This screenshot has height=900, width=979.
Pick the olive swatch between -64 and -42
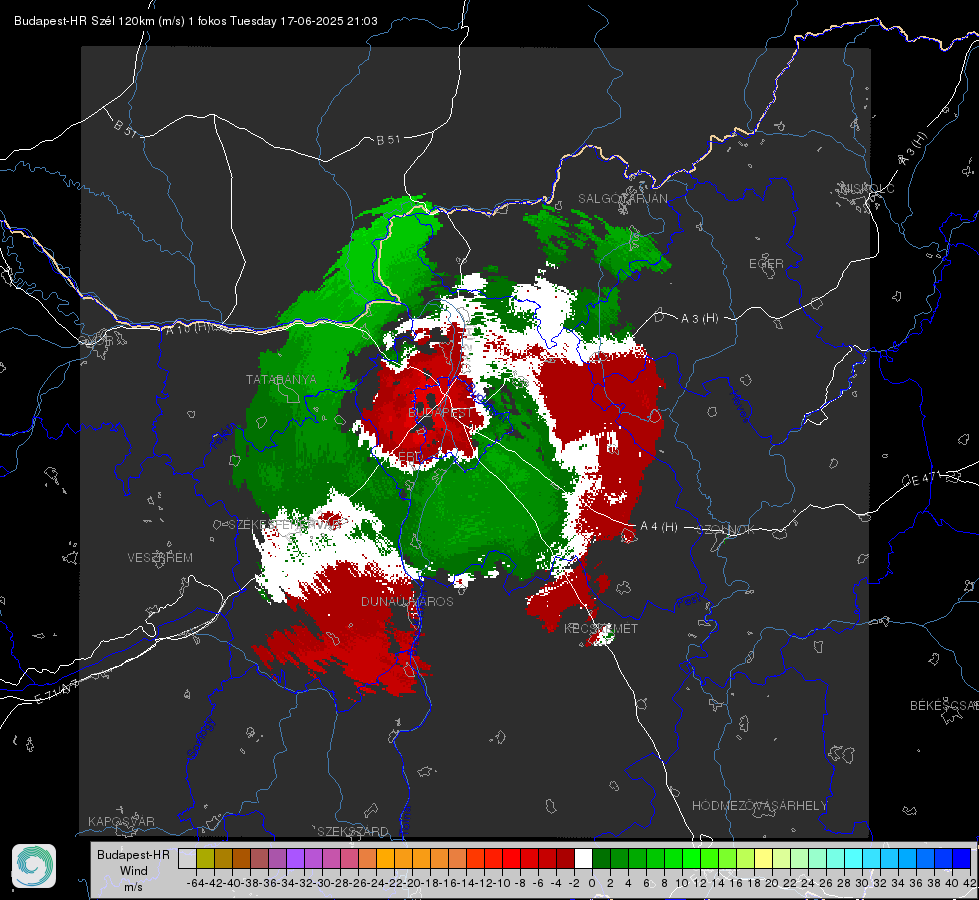click(x=205, y=858)
